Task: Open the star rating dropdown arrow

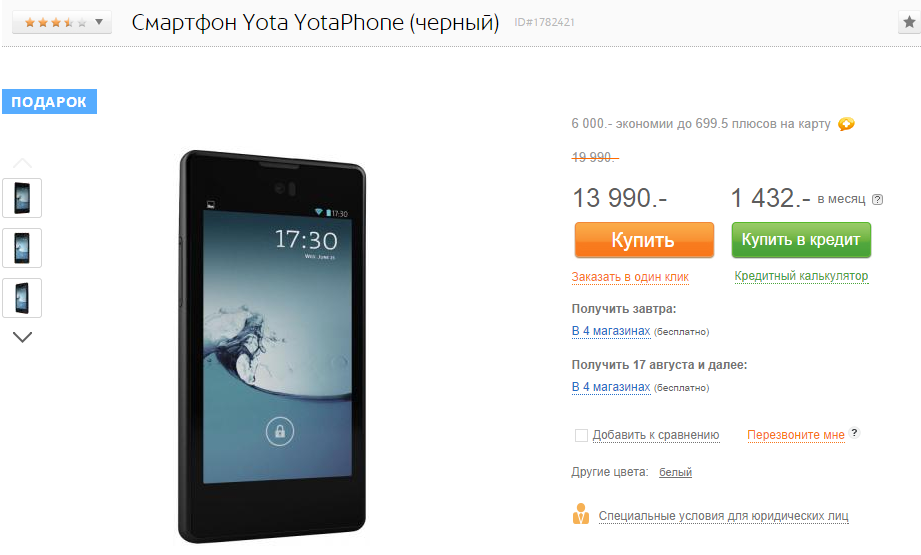Action: pos(99,22)
